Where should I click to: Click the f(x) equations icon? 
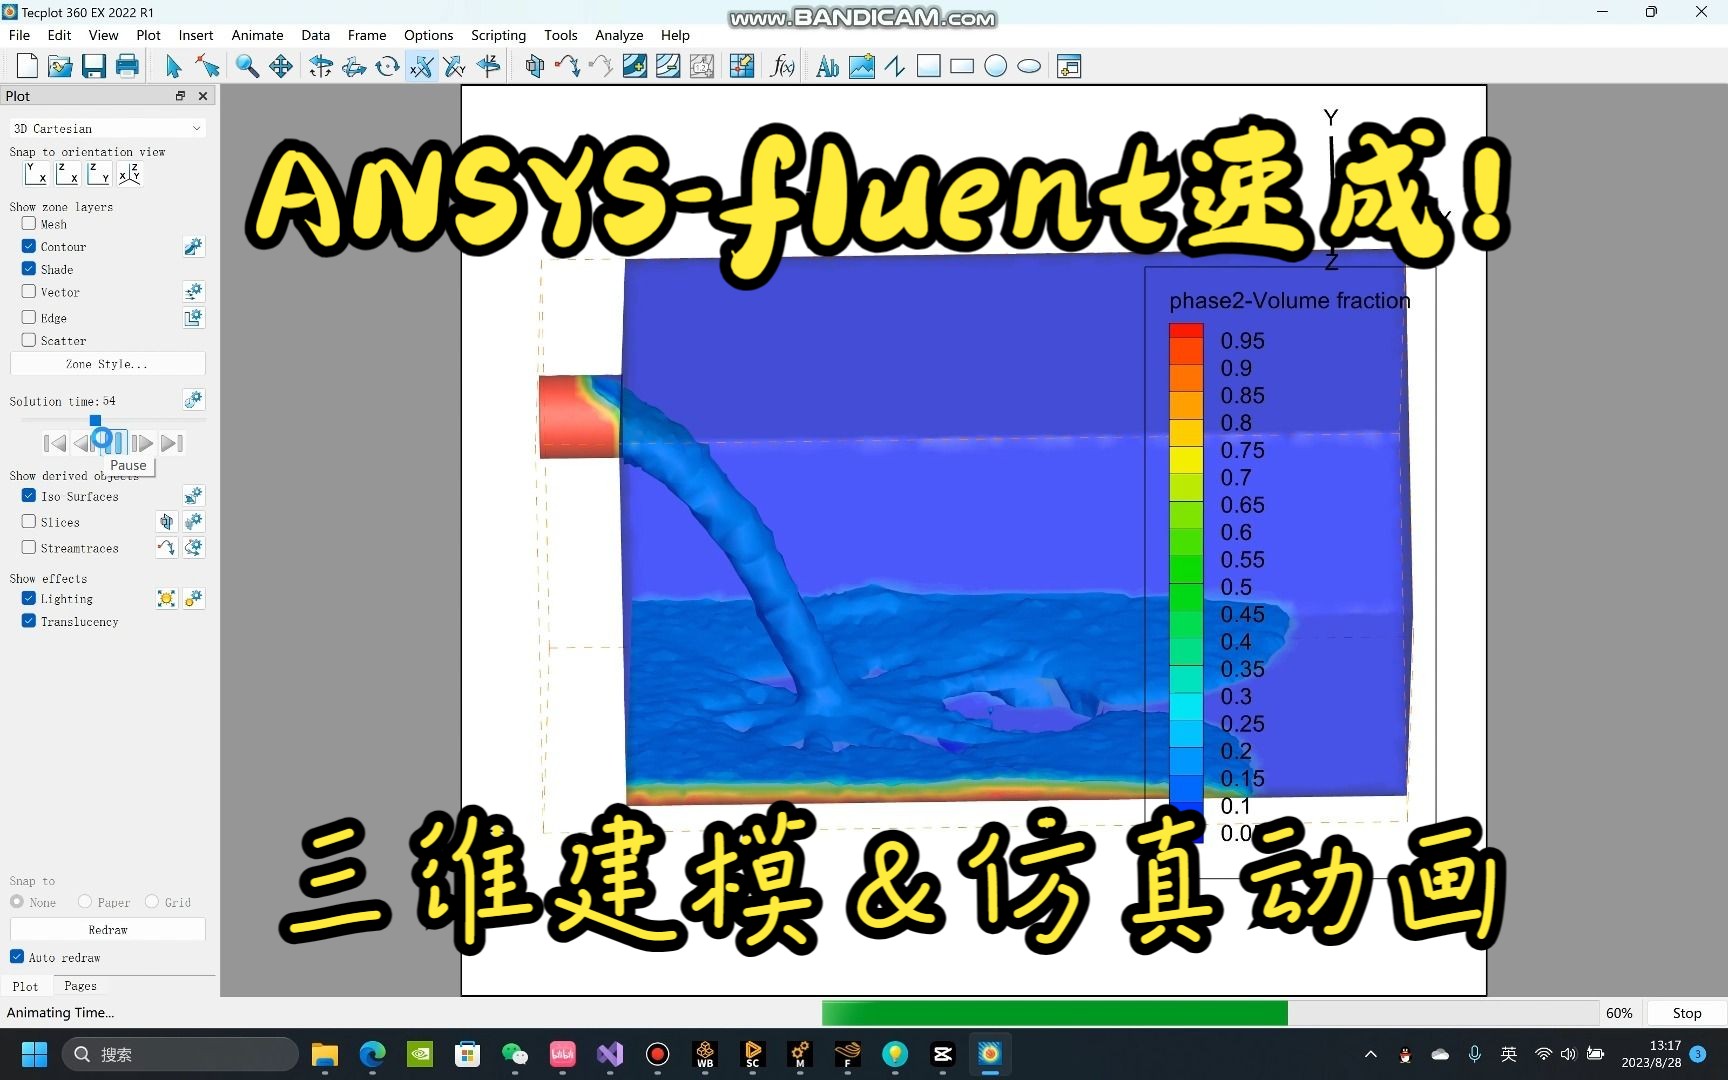(782, 66)
